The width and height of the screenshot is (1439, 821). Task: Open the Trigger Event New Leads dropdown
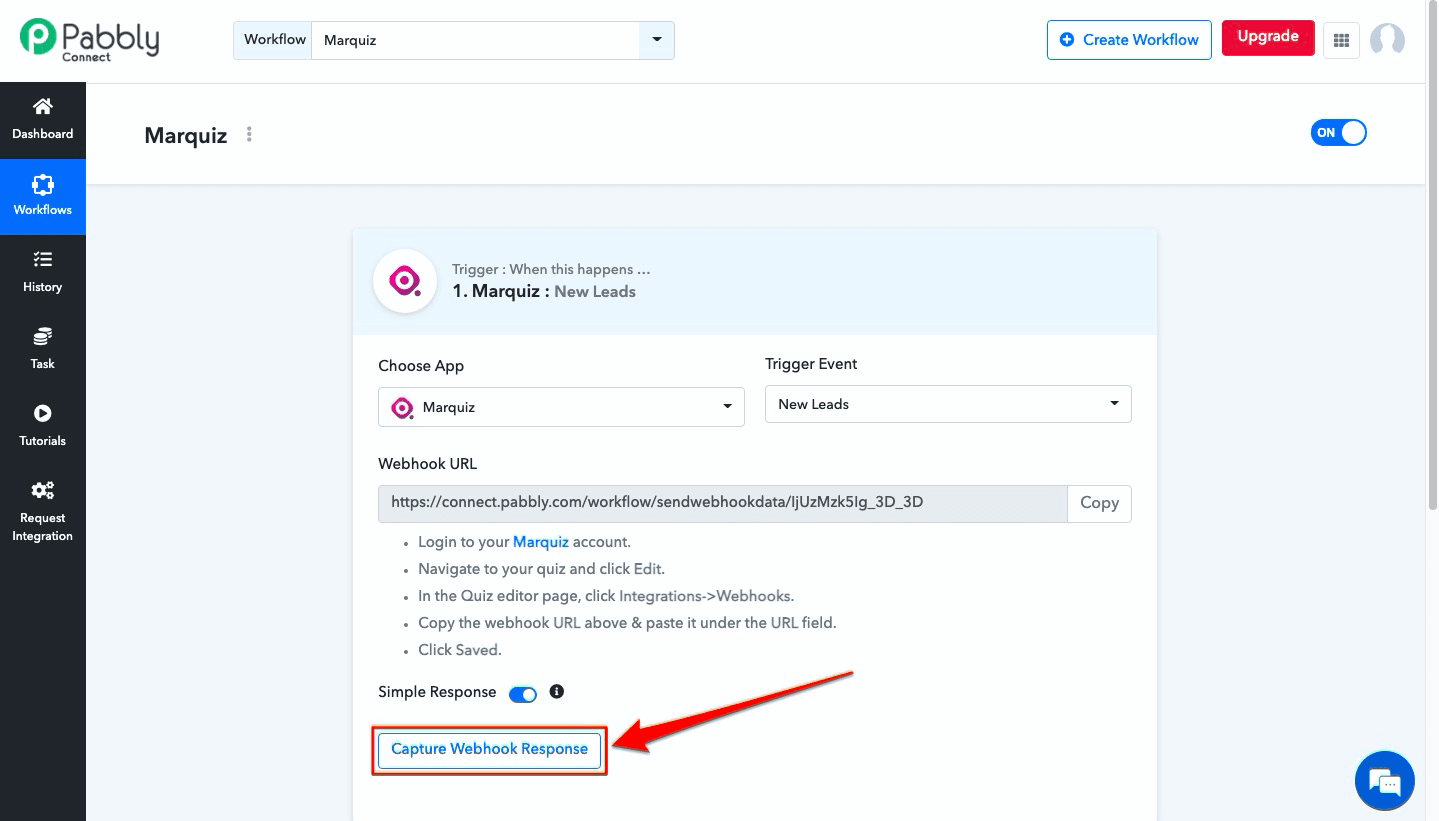click(x=948, y=404)
